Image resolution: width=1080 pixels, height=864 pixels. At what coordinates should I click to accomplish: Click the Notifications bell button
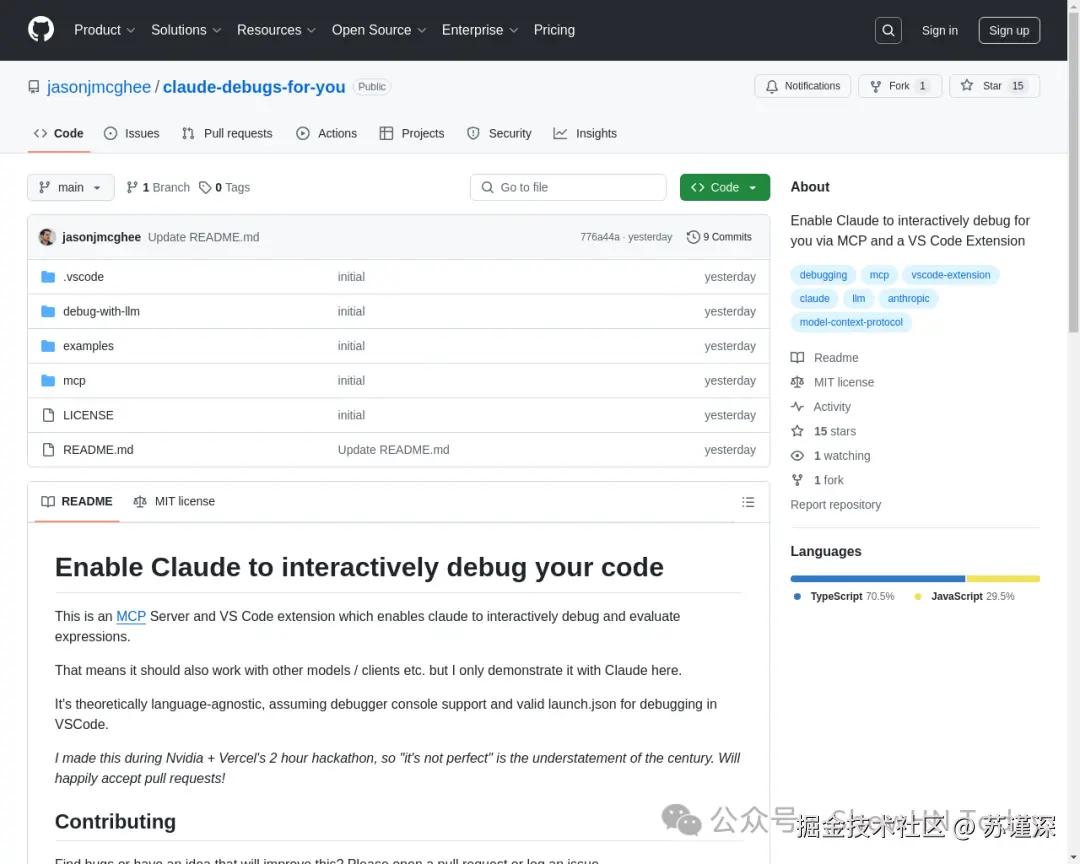pyautogui.click(x=802, y=86)
